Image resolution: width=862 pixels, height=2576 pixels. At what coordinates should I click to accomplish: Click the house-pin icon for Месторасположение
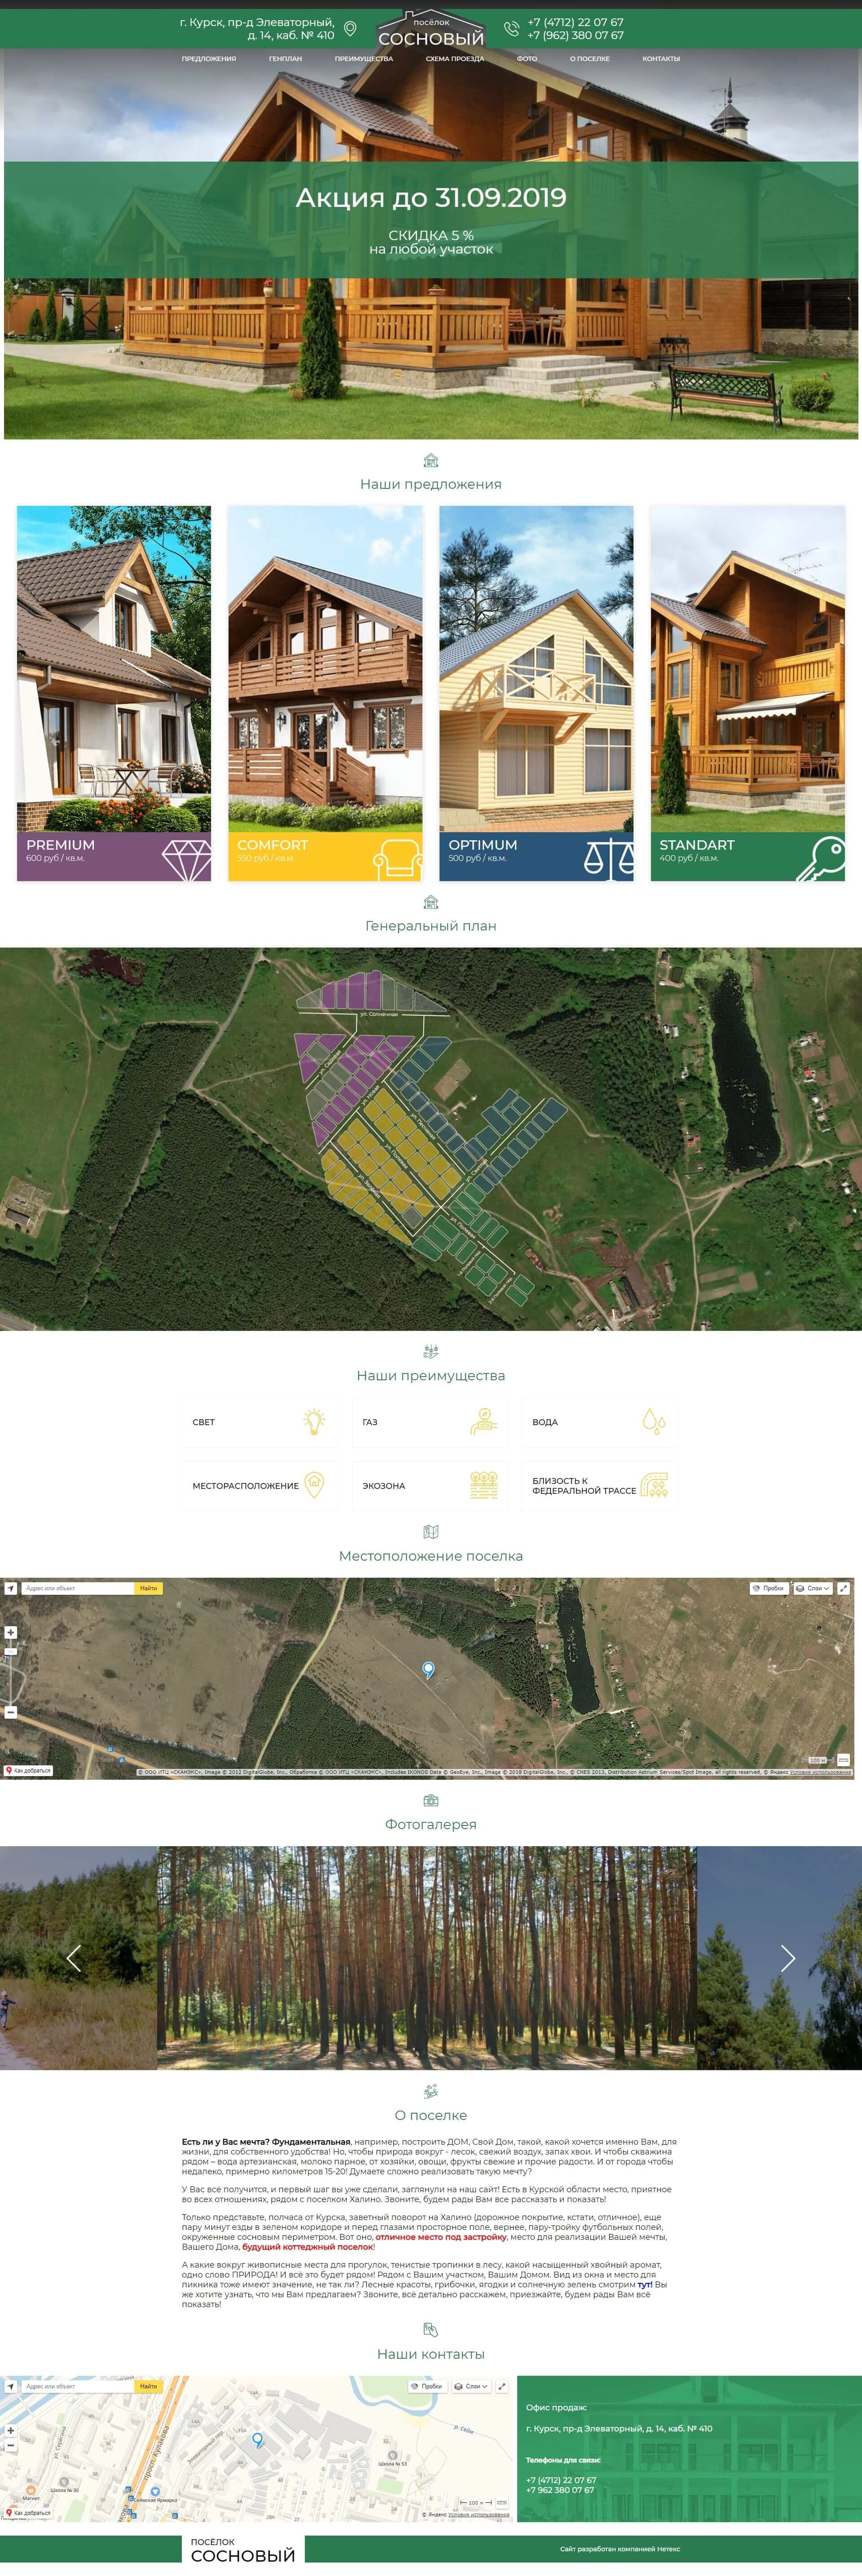[x=314, y=1484]
